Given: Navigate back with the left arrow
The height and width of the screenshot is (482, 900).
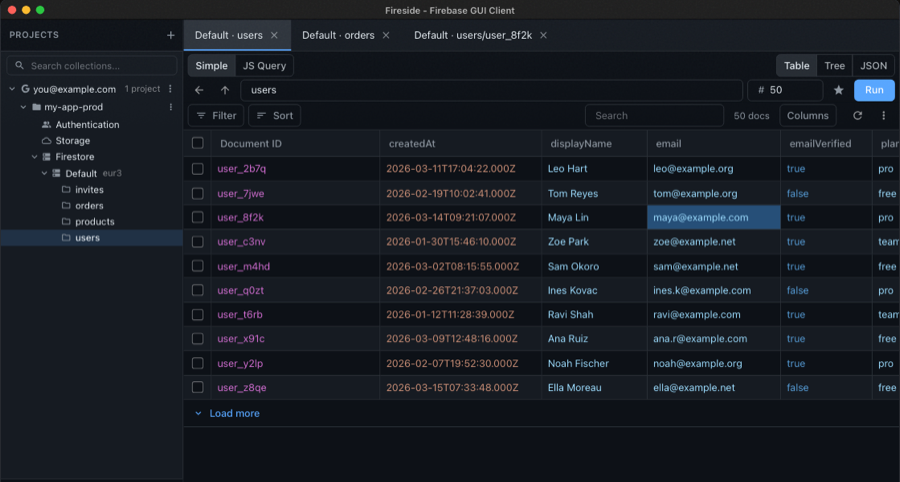Looking at the screenshot, I should click(x=199, y=90).
